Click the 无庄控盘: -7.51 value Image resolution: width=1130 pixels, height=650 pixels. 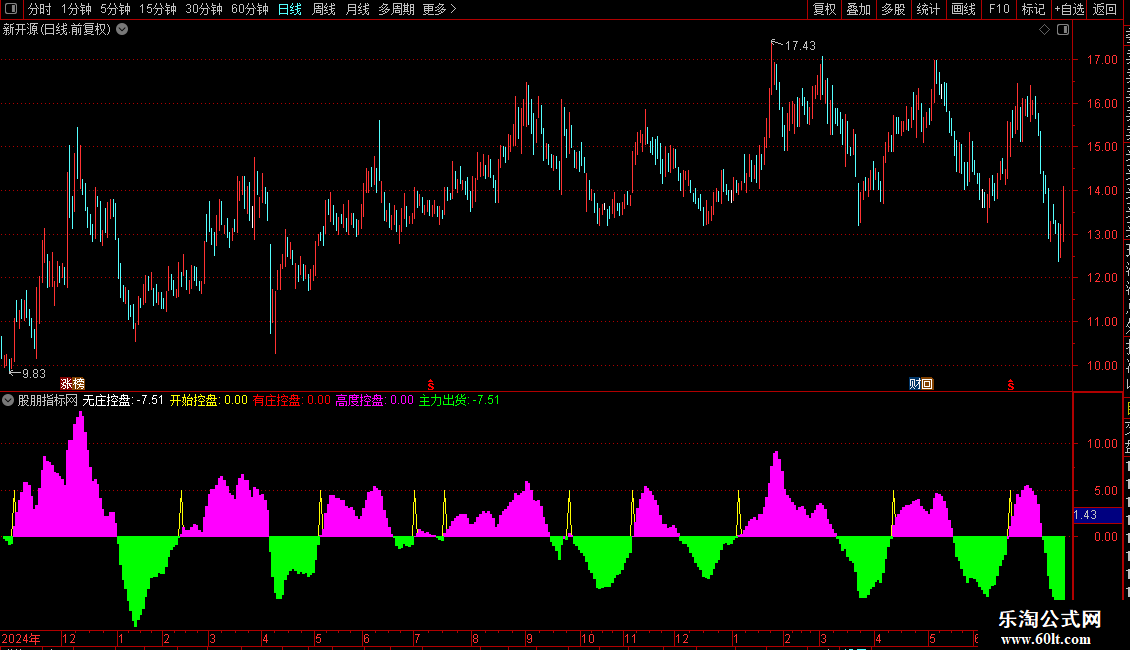click(x=123, y=400)
